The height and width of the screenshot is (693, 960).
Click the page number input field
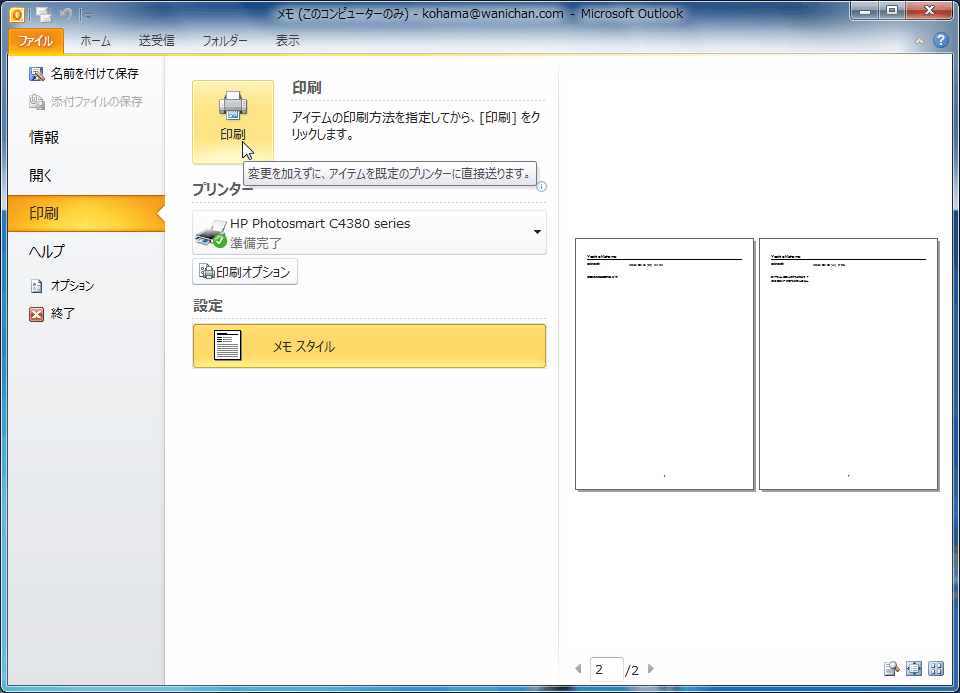pos(606,669)
